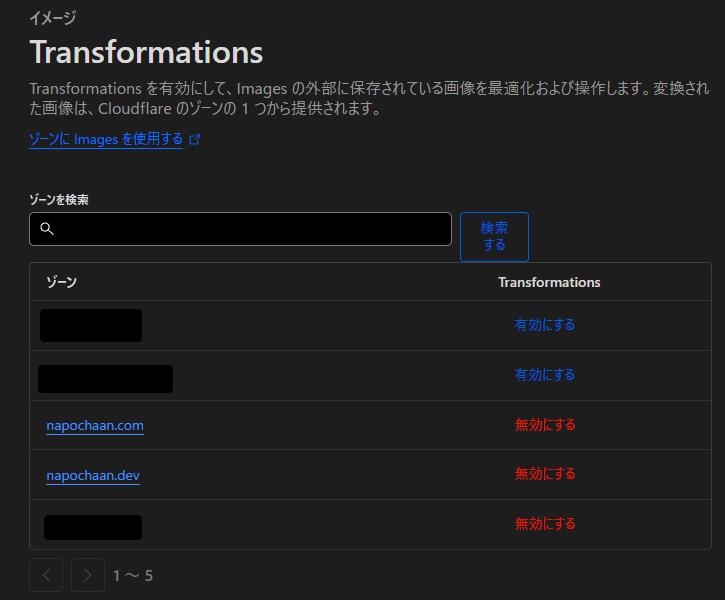725x600 pixels.
Task: Click 無効にする for napochaan.dev
Action: point(545,474)
